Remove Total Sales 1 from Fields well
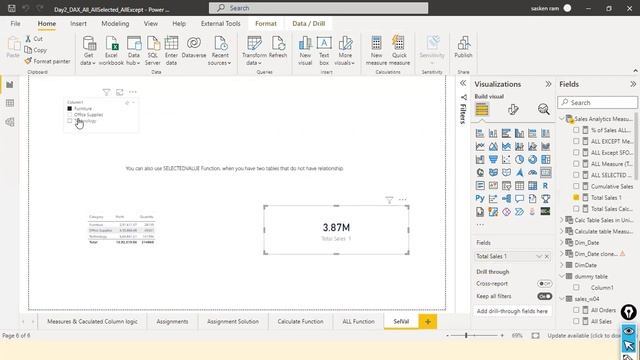This screenshot has height=360, width=640. coord(547,256)
